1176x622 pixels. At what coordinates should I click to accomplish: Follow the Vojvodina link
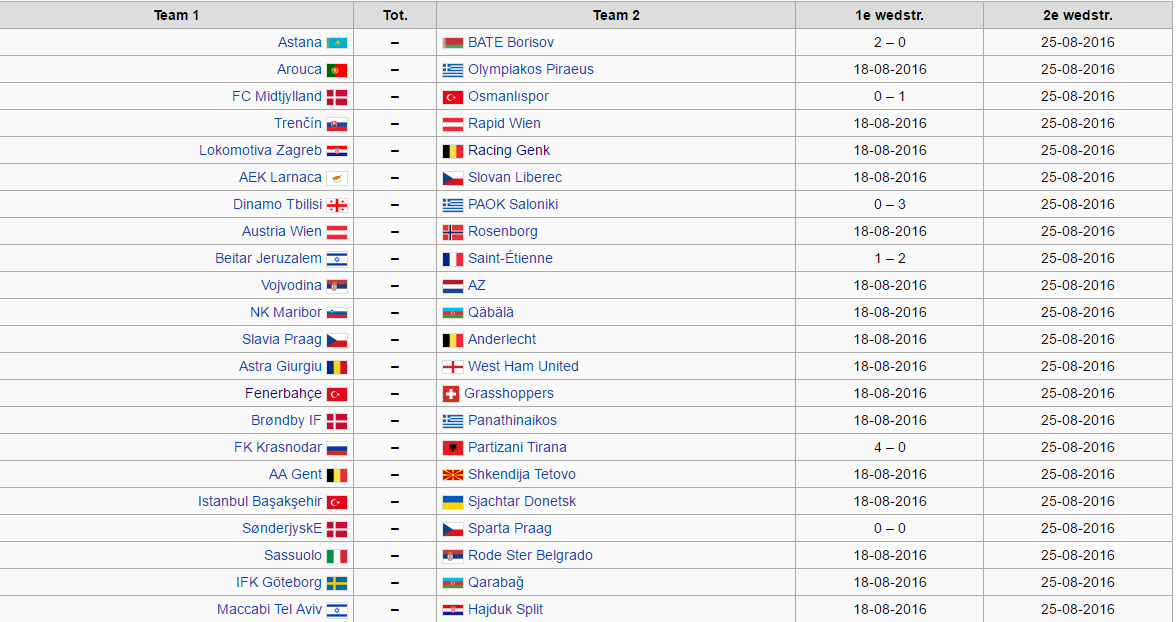291,286
